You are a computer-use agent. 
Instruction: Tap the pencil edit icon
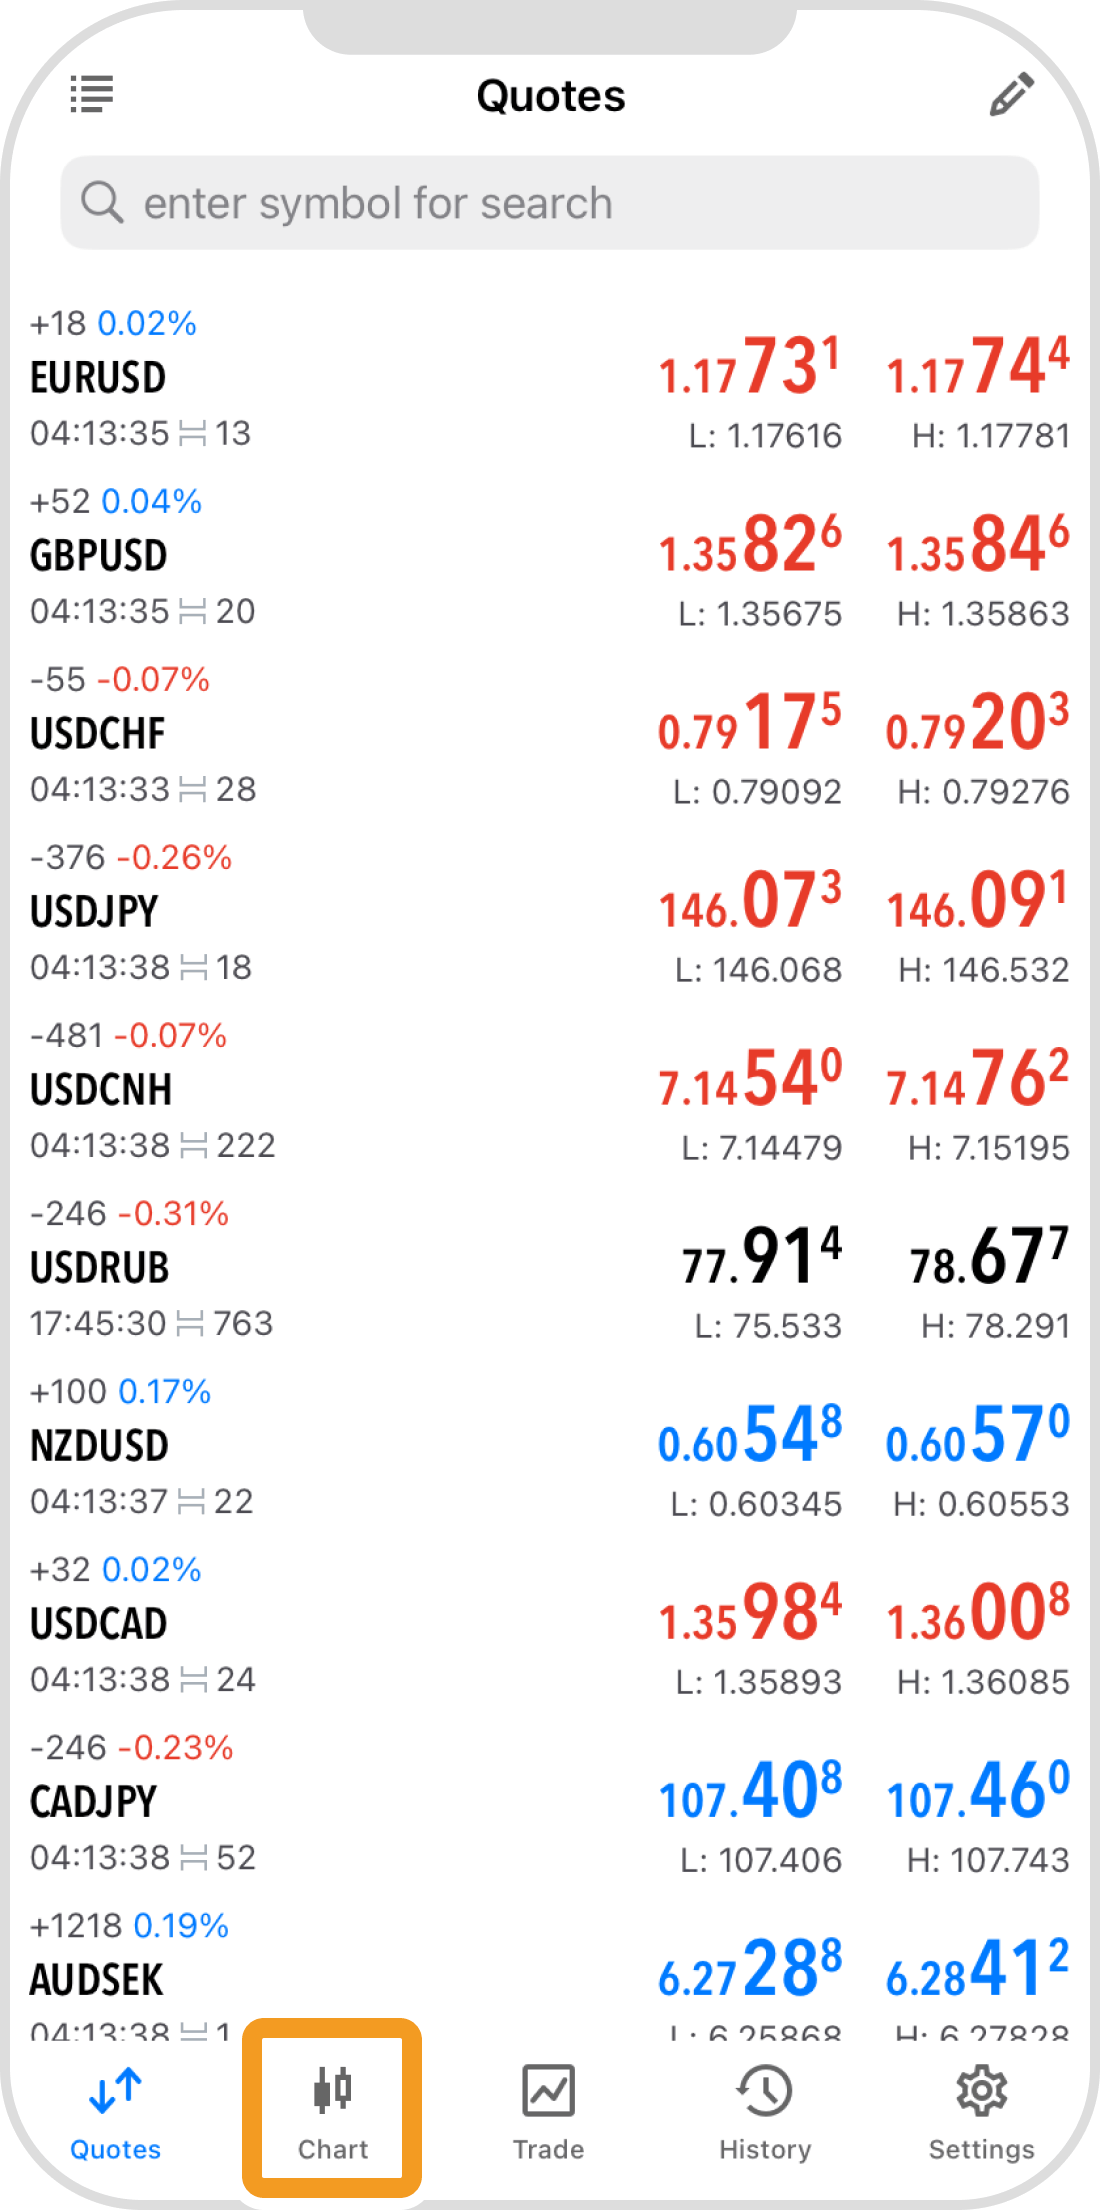pos(1011,94)
